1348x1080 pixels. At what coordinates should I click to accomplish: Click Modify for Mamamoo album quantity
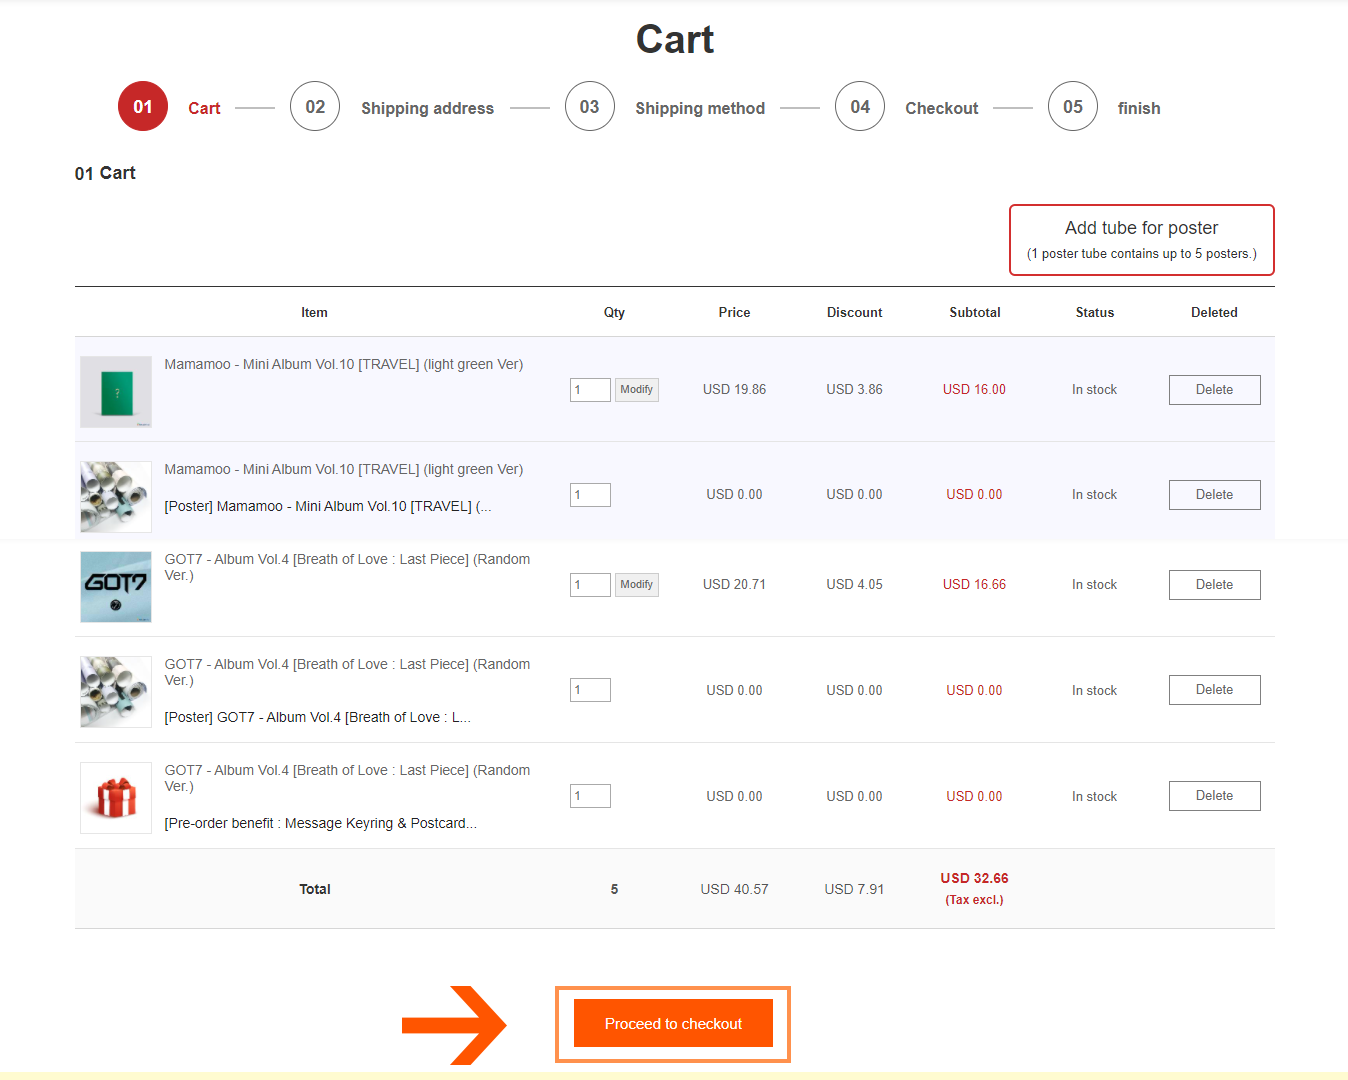637,390
